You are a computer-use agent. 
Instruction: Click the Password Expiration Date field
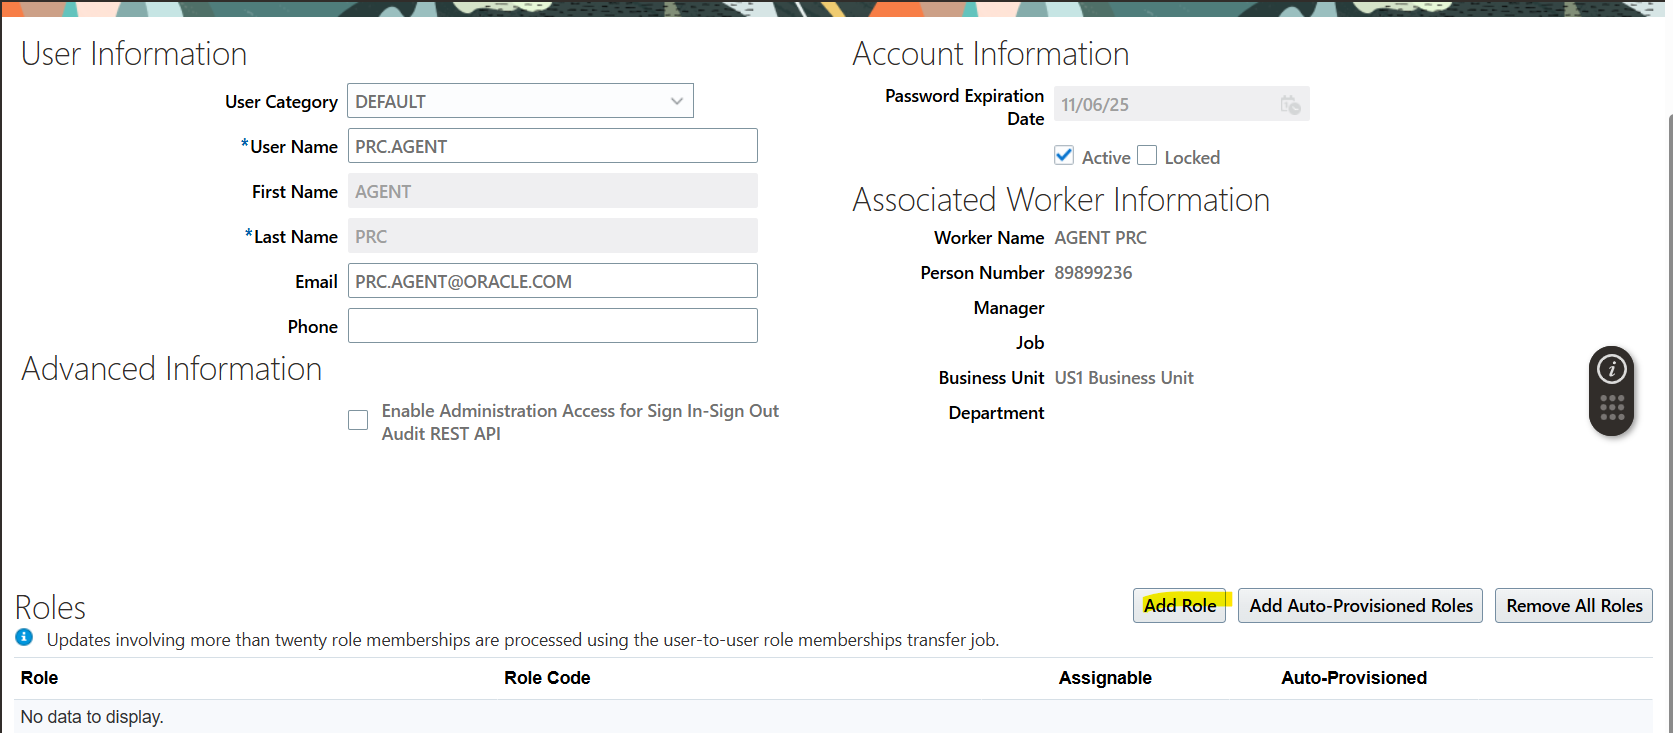(1165, 104)
